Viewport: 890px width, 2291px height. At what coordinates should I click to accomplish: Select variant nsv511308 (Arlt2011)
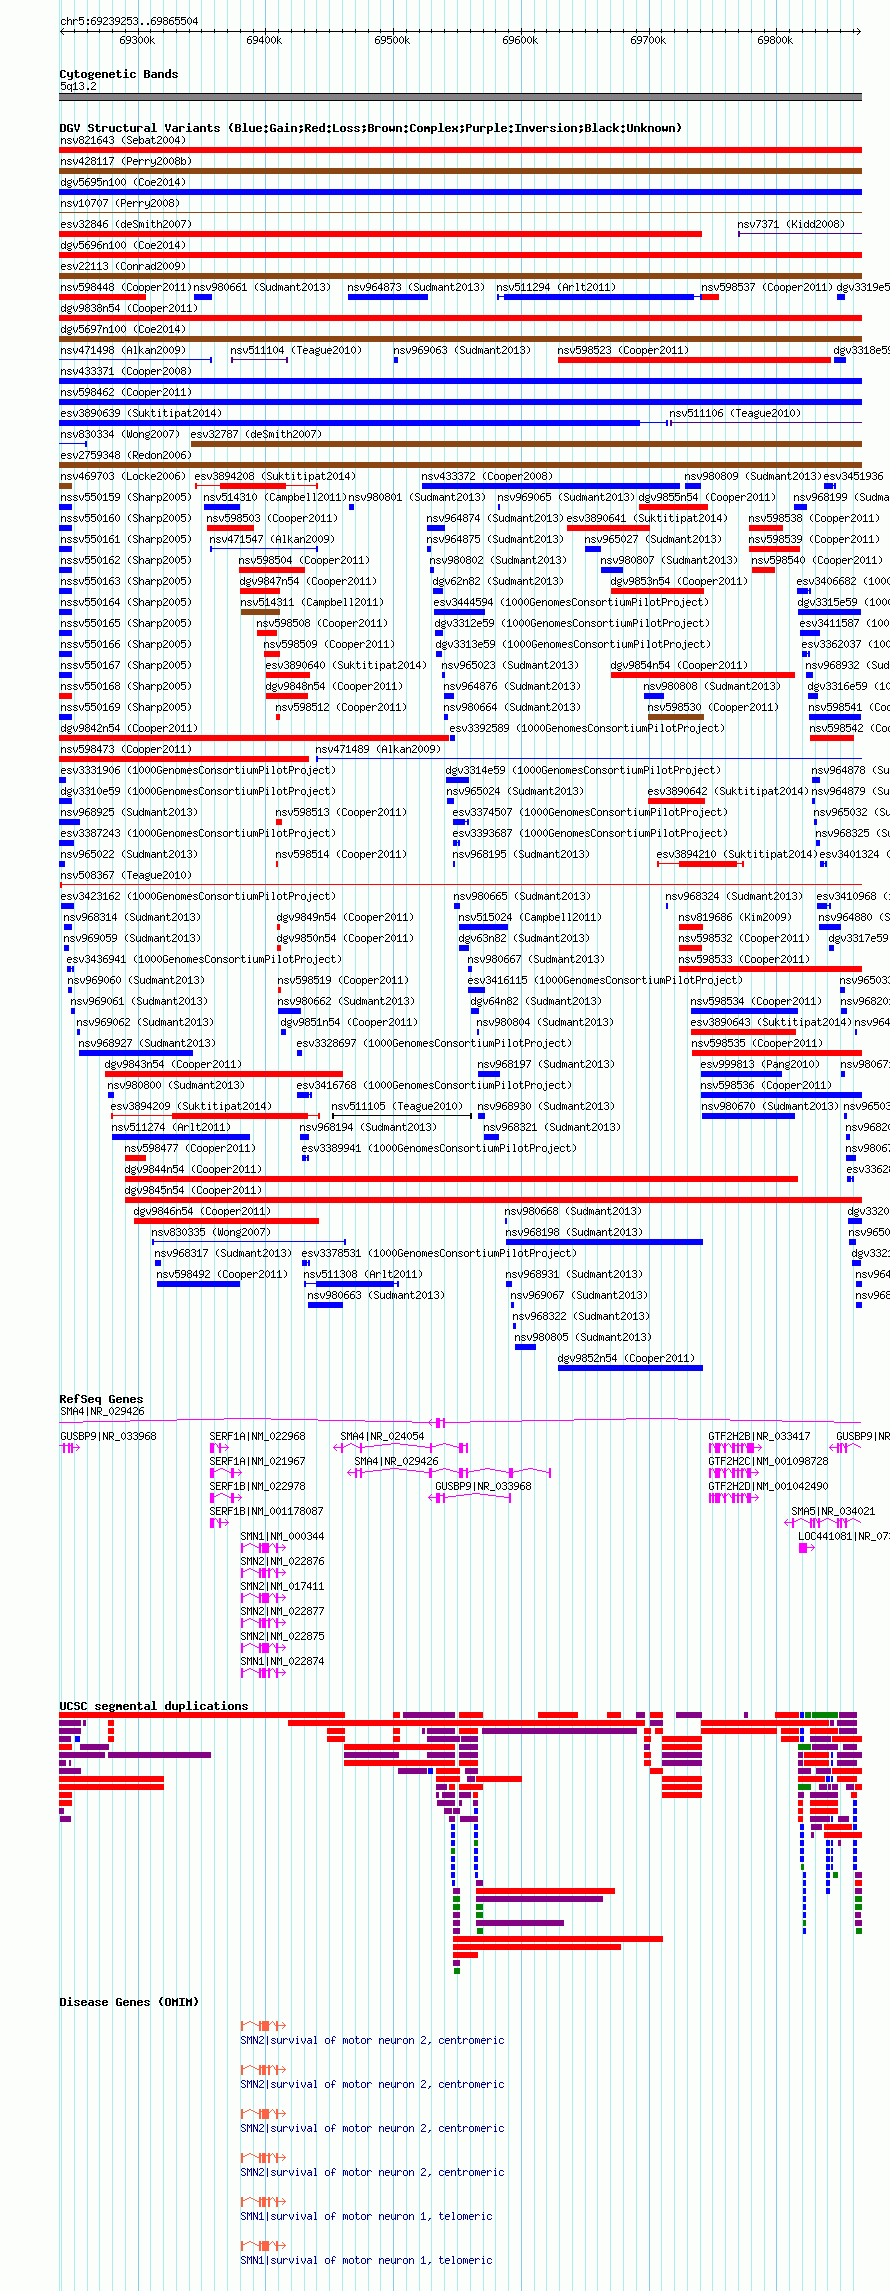[364, 1274]
